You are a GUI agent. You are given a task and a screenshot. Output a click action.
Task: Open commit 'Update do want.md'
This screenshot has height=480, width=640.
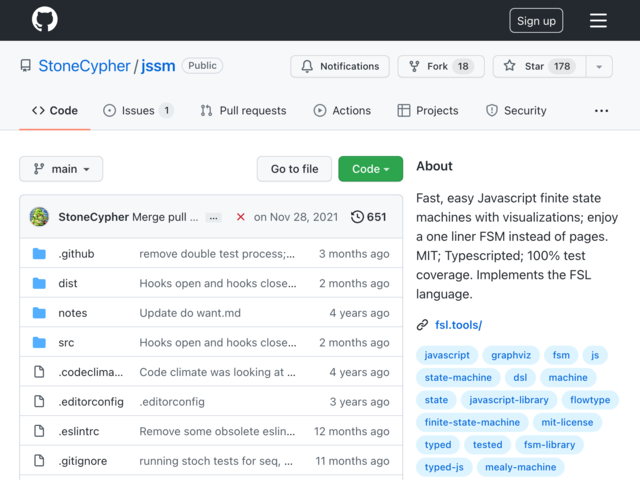pyautogui.click(x=190, y=313)
